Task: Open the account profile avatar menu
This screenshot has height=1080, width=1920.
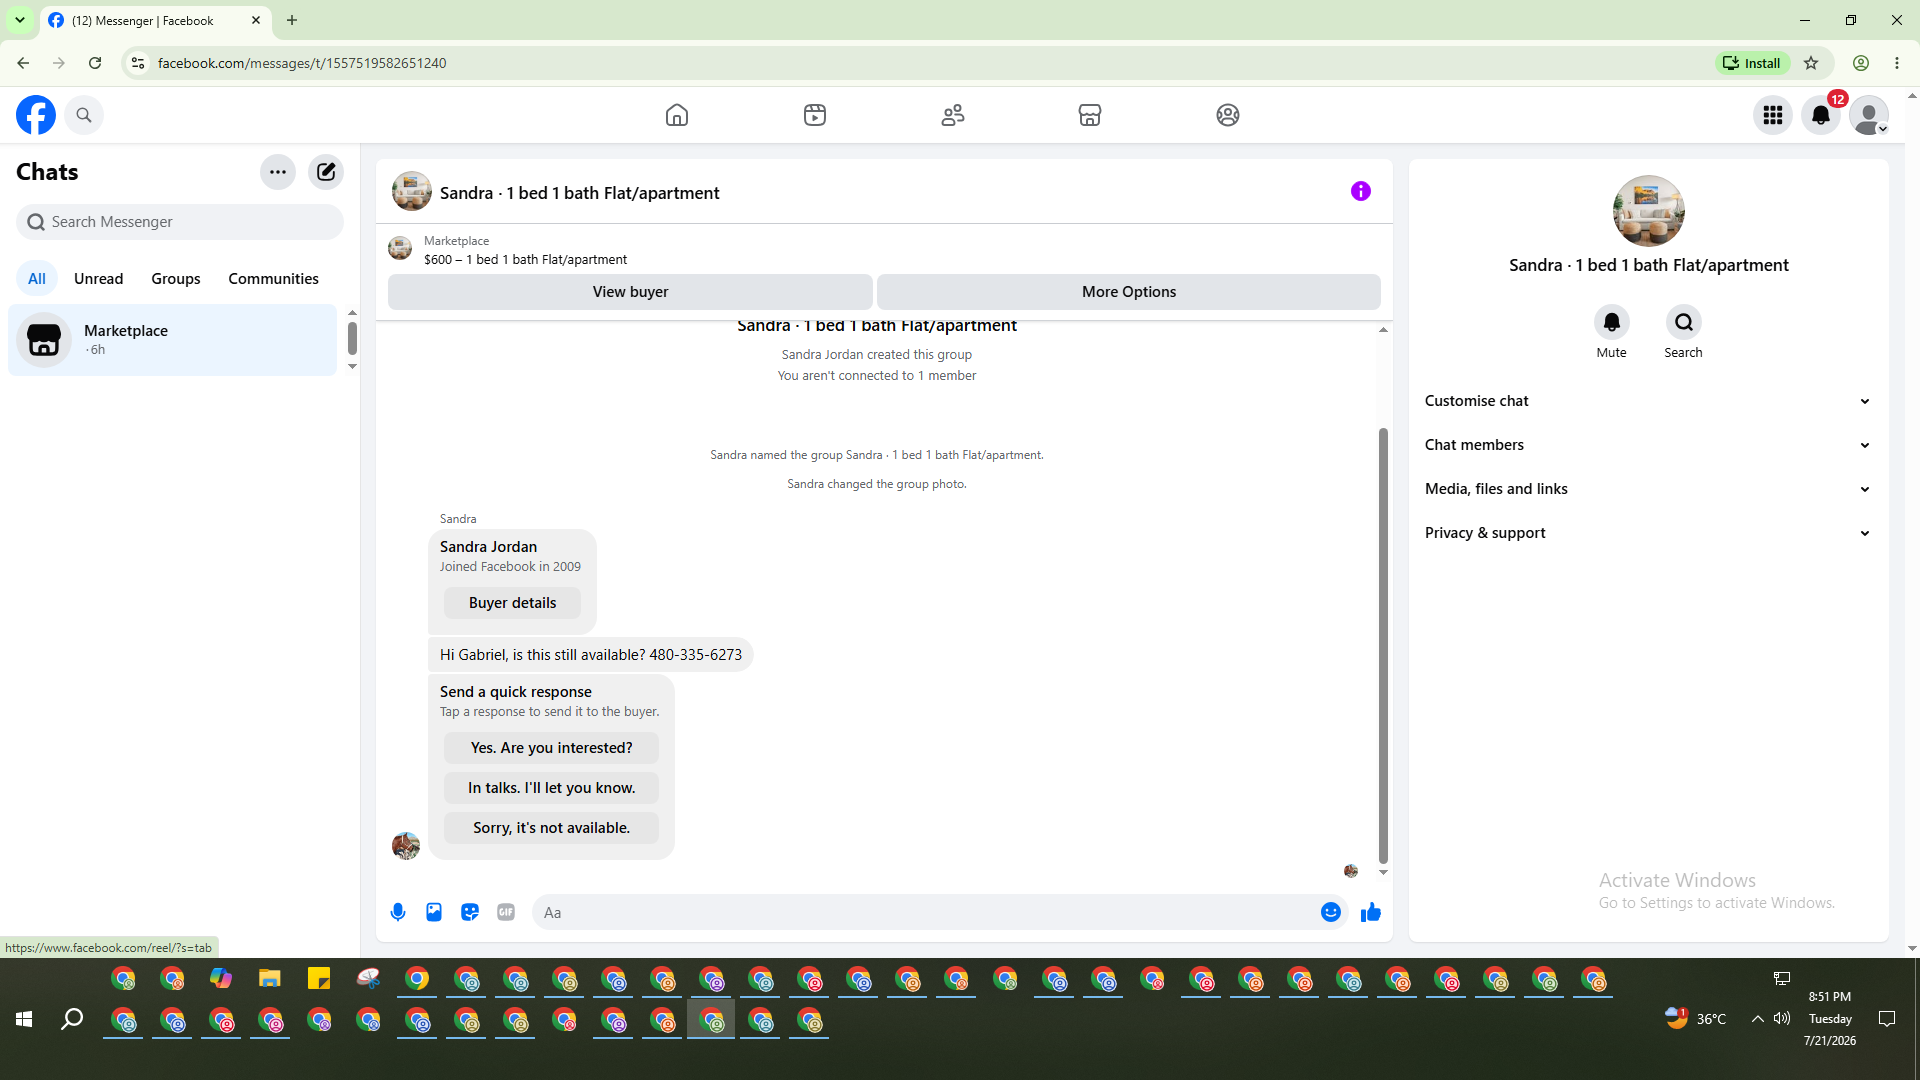Action: click(1869, 115)
